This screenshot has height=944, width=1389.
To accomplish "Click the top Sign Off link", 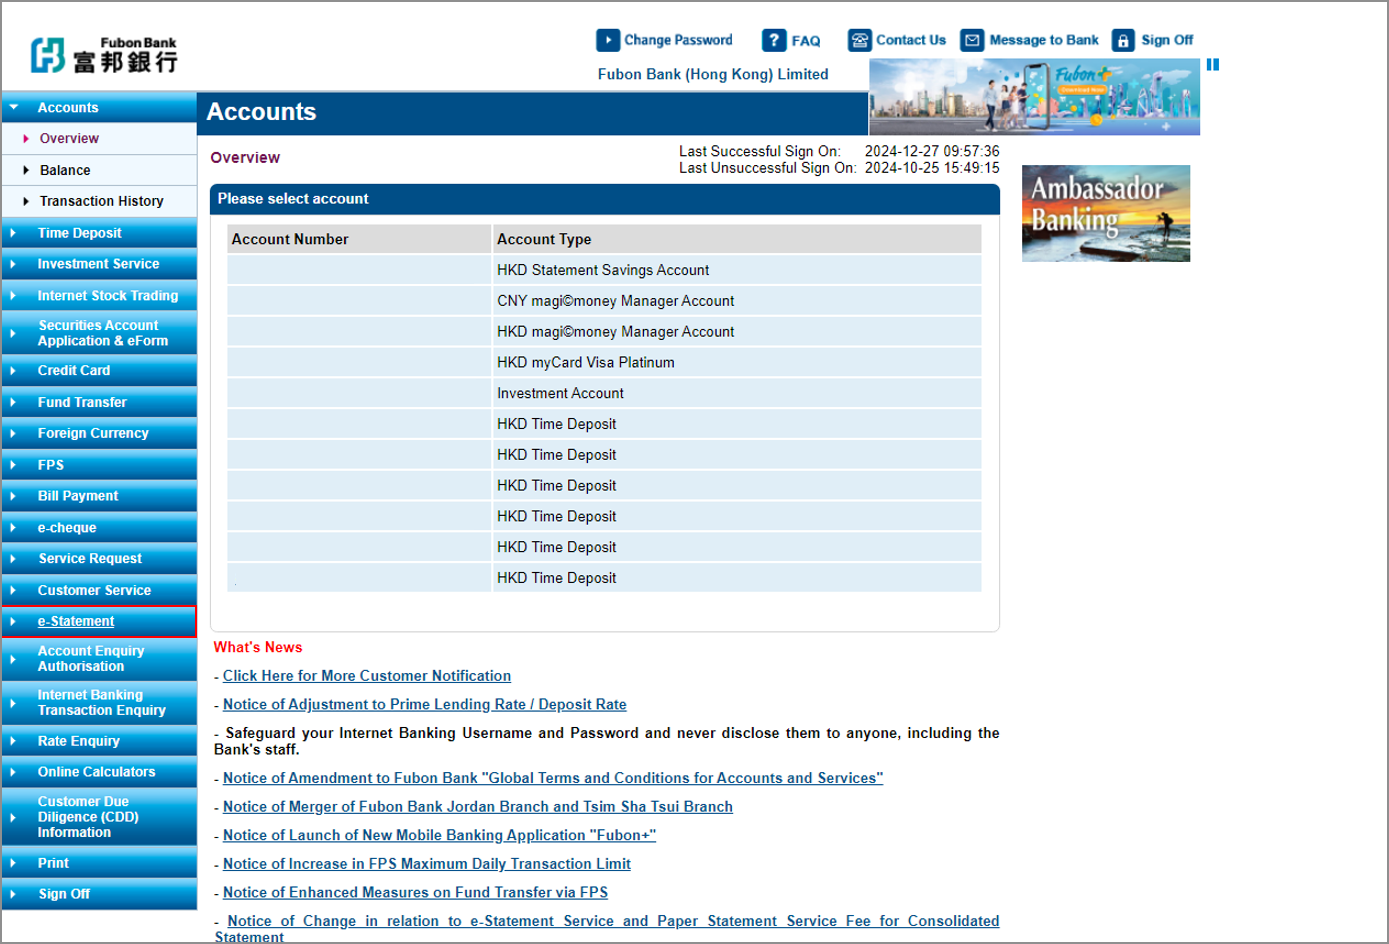I will 1167,40.
